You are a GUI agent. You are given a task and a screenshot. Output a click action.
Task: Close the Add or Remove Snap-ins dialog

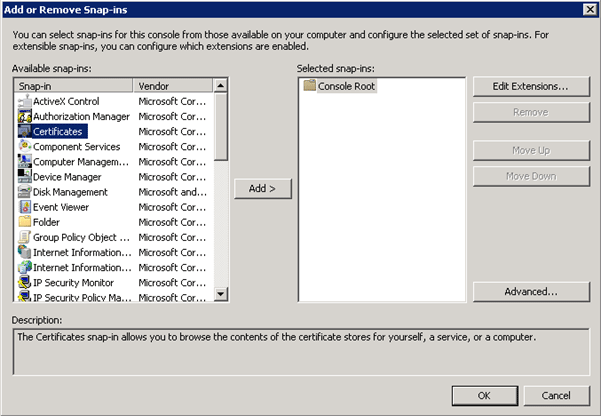[x=590, y=10]
